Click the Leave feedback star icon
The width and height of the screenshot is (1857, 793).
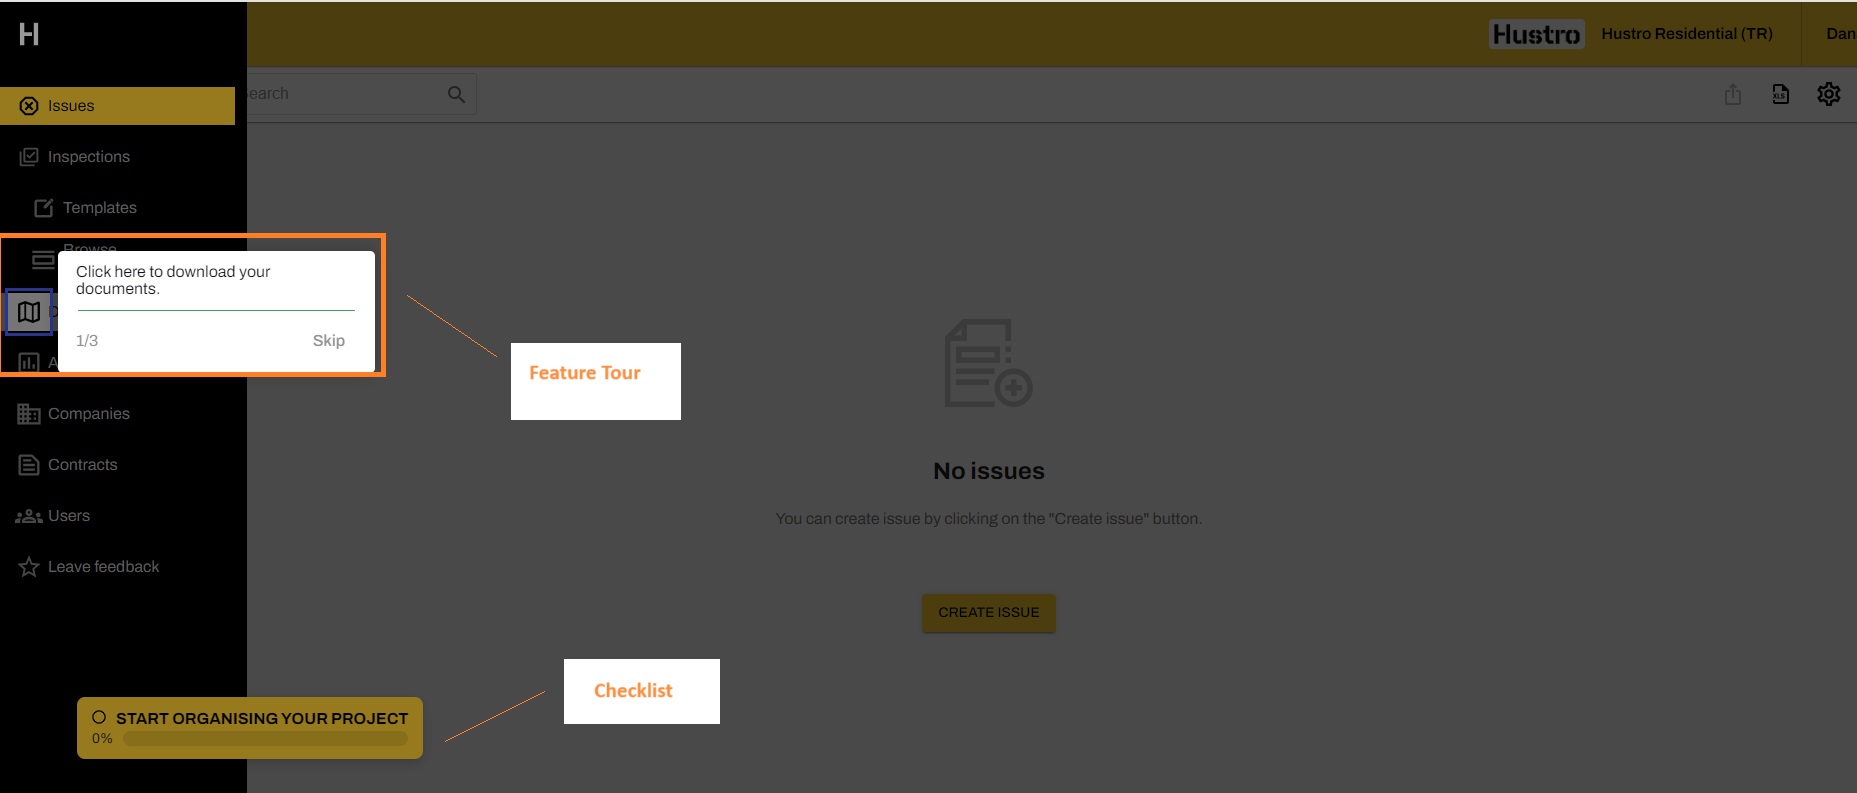(x=28, y=567)
